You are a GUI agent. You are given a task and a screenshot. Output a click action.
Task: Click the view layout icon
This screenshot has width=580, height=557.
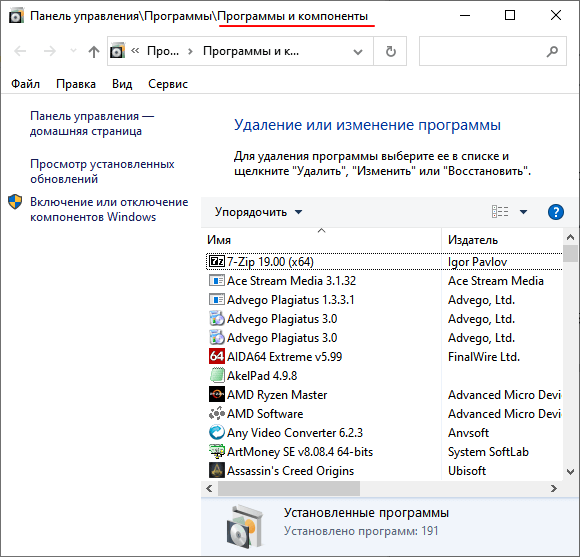[500, 212]
